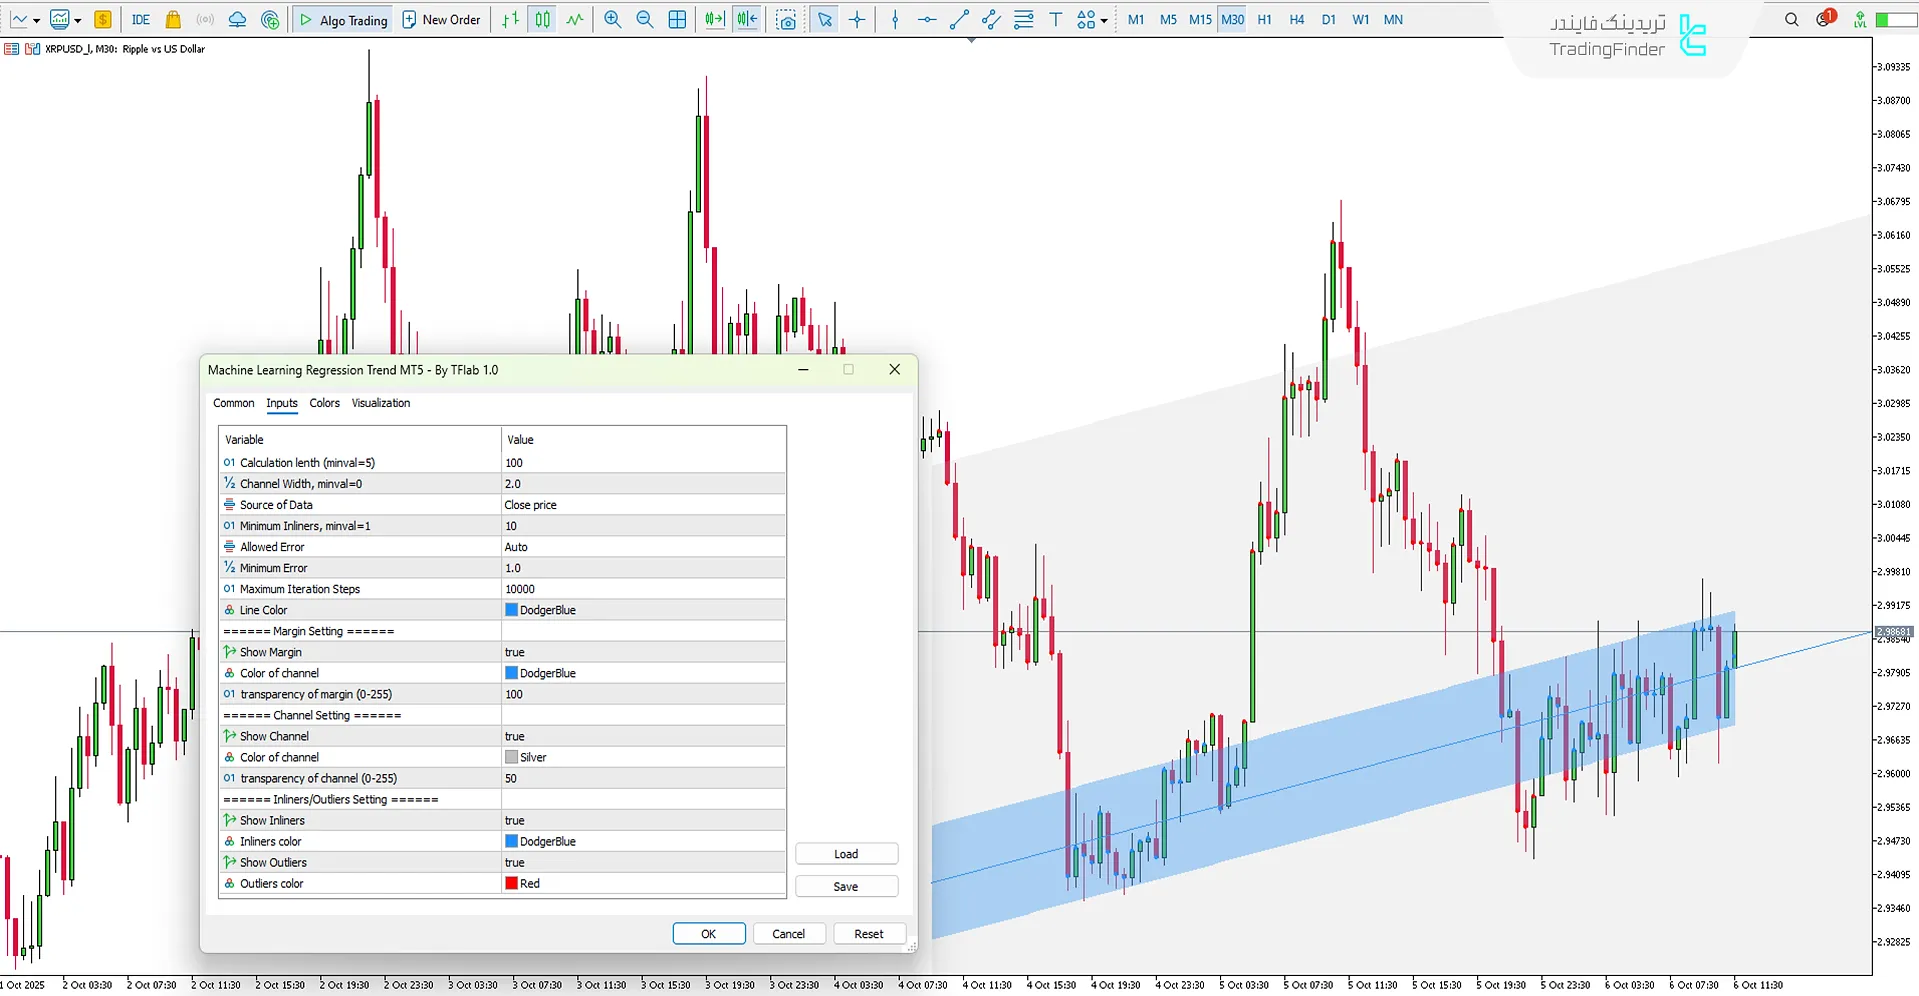Select the H1 timeframe
The width and height of the screenshot is (1919, 996).
coord(1264,19)
